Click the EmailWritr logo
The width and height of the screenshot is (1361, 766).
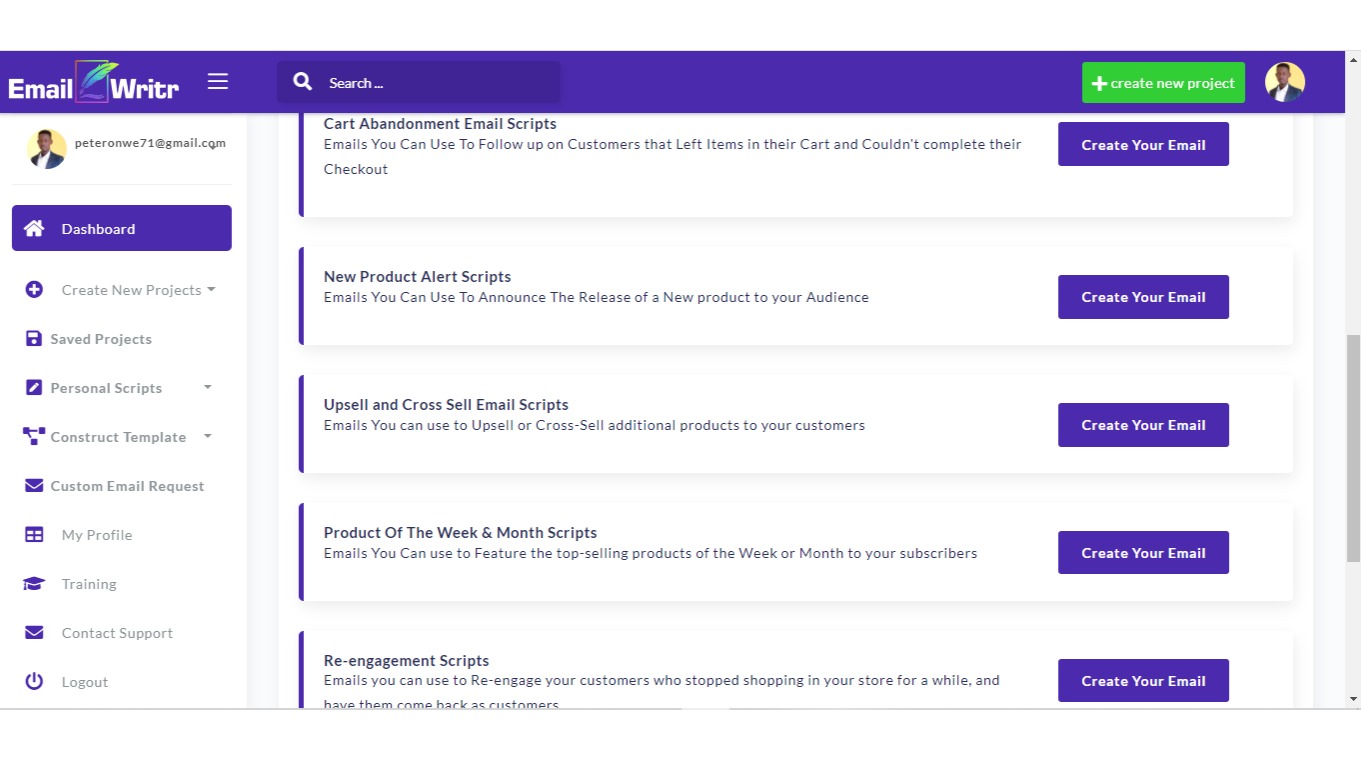coord(93,82)
